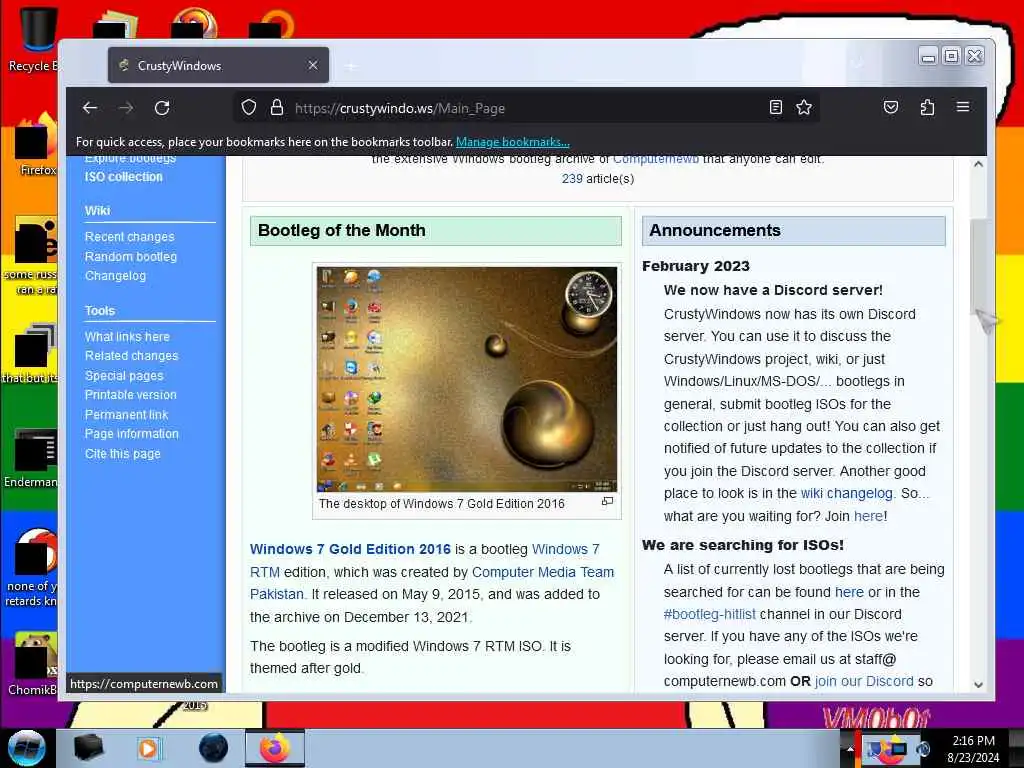The image size is (1024, 768).
Task: Open Related changes sidebar link
Action: pyautogui.click(x=131, y=356)
